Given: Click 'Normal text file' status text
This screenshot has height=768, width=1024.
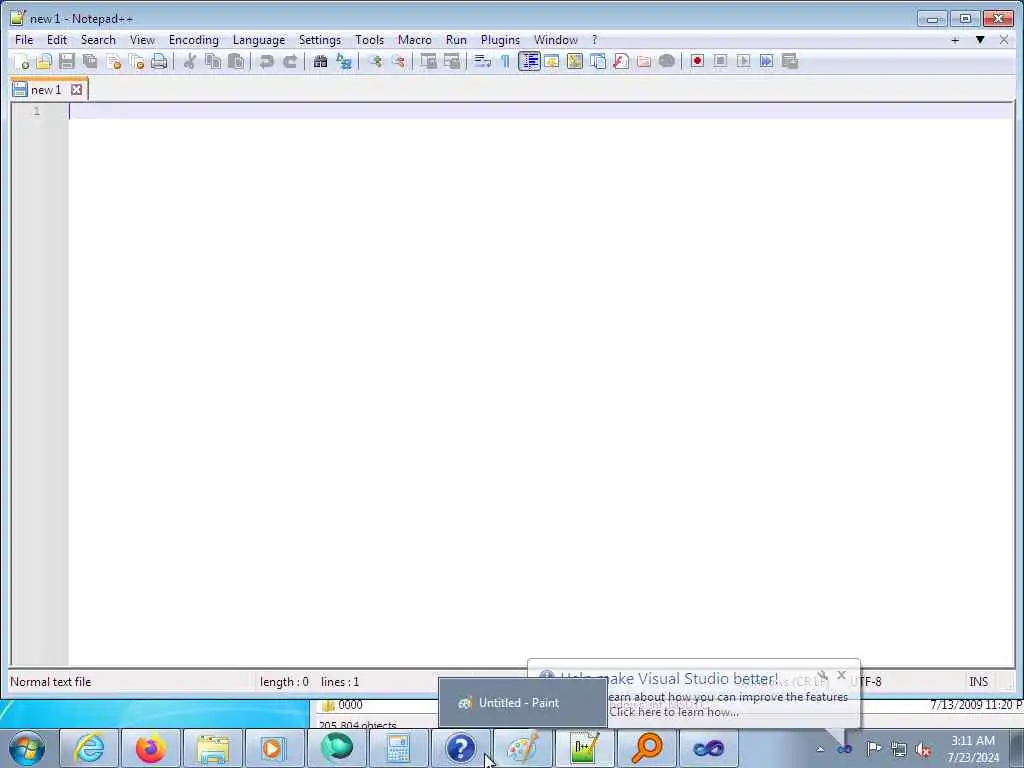Looking at the screenshot, I should pyautogui.click(x=51, y=682).
